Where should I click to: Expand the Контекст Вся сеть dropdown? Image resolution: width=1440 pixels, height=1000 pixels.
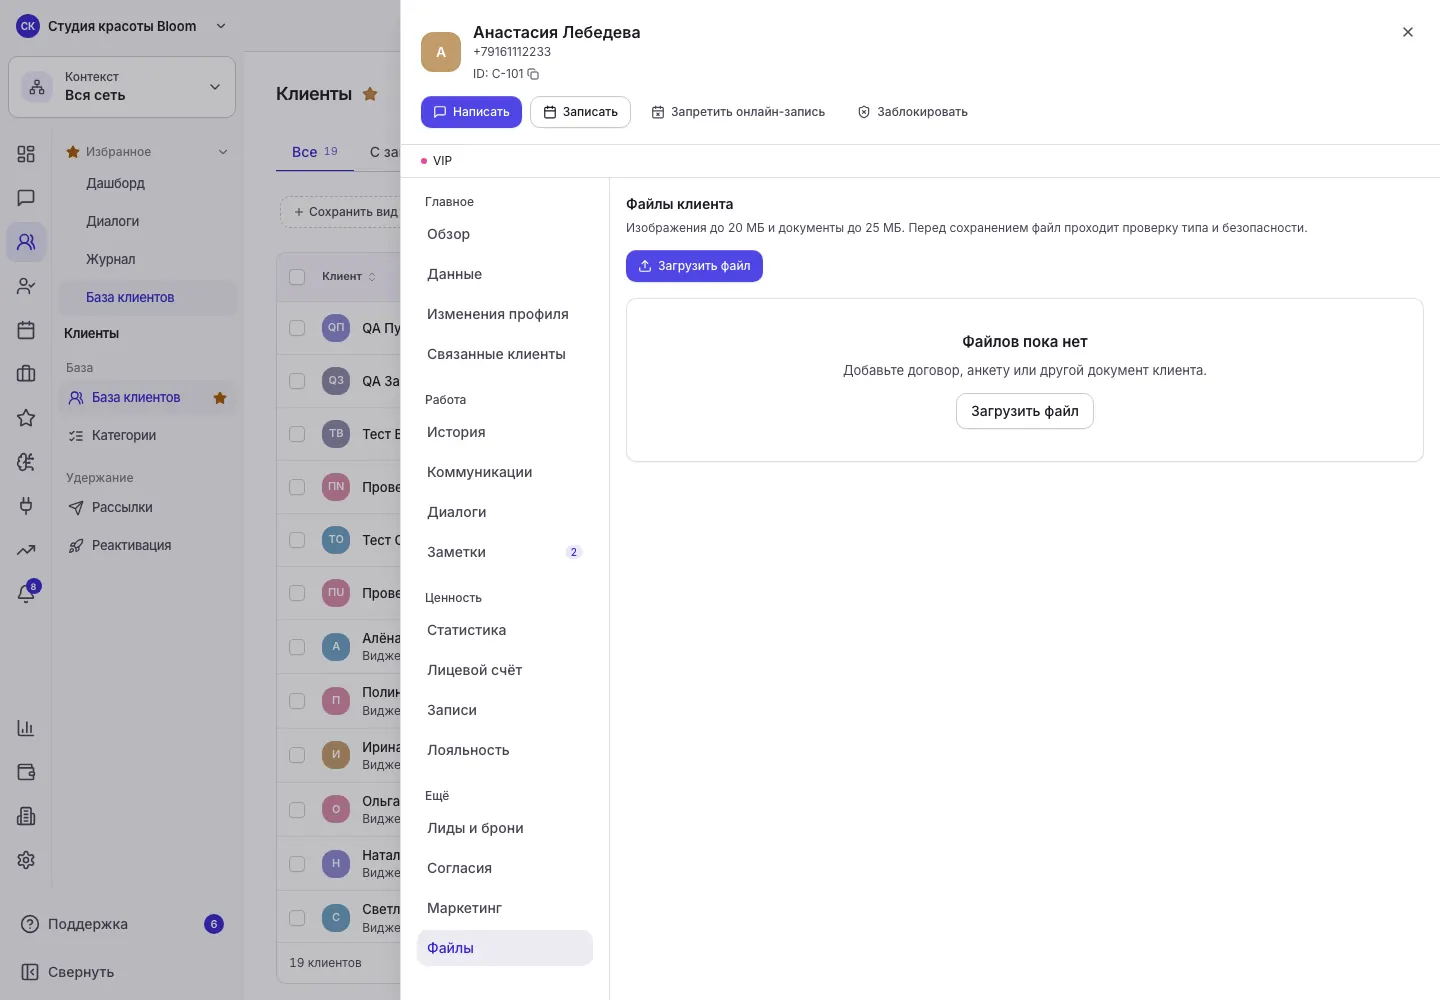click(x=122, y=87)
